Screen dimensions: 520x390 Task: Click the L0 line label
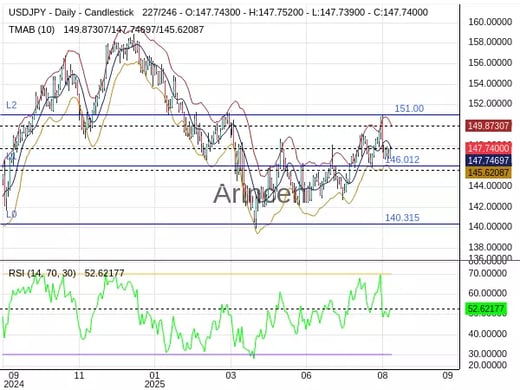tap(11, 214)
